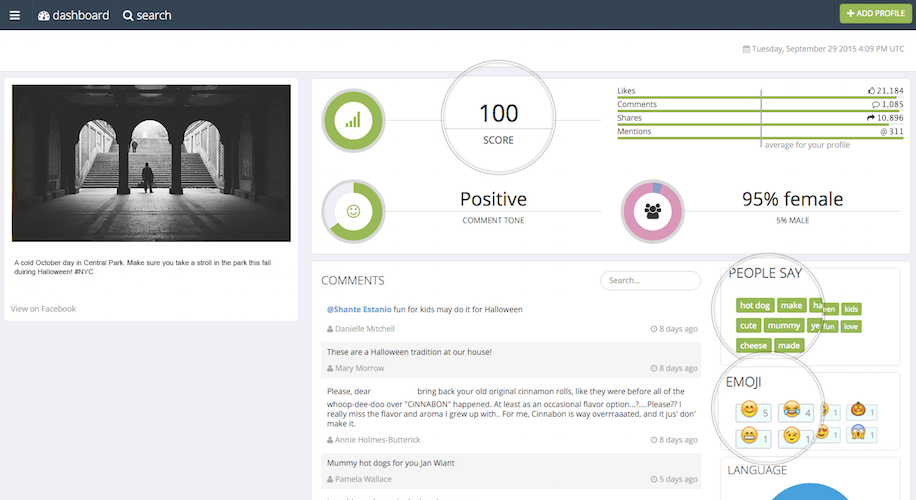
Task: Click the smiley comment tone icon
Action: [353, 211]
